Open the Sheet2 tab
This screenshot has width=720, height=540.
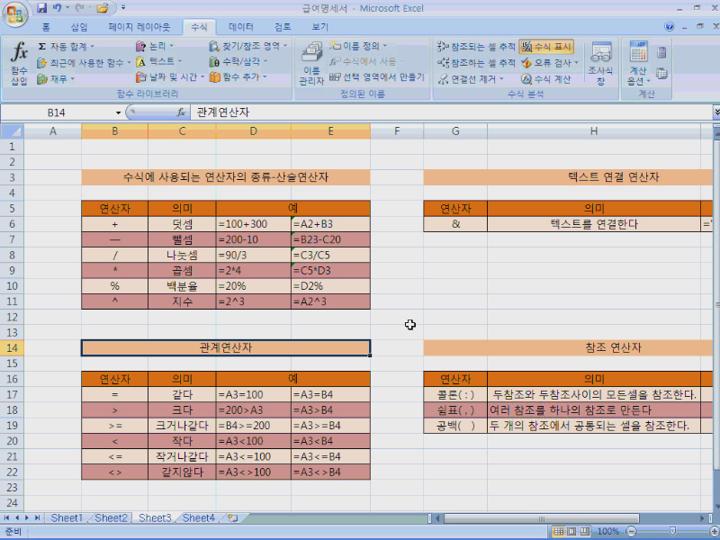click(111, 518)
